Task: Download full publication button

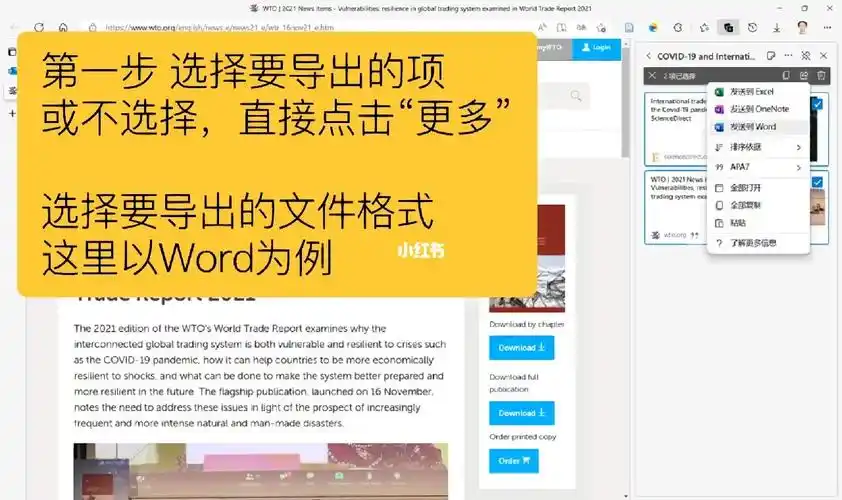Action: (x=521, y=413)
